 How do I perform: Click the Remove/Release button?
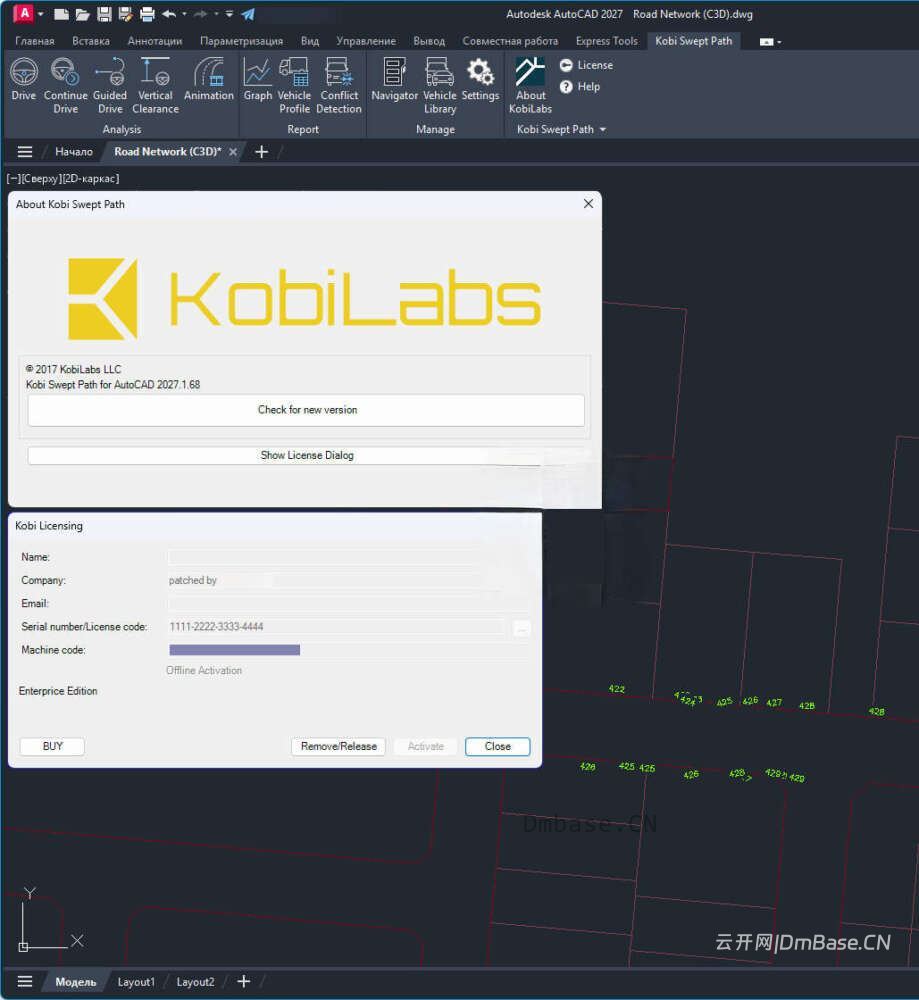coord(339,746)
